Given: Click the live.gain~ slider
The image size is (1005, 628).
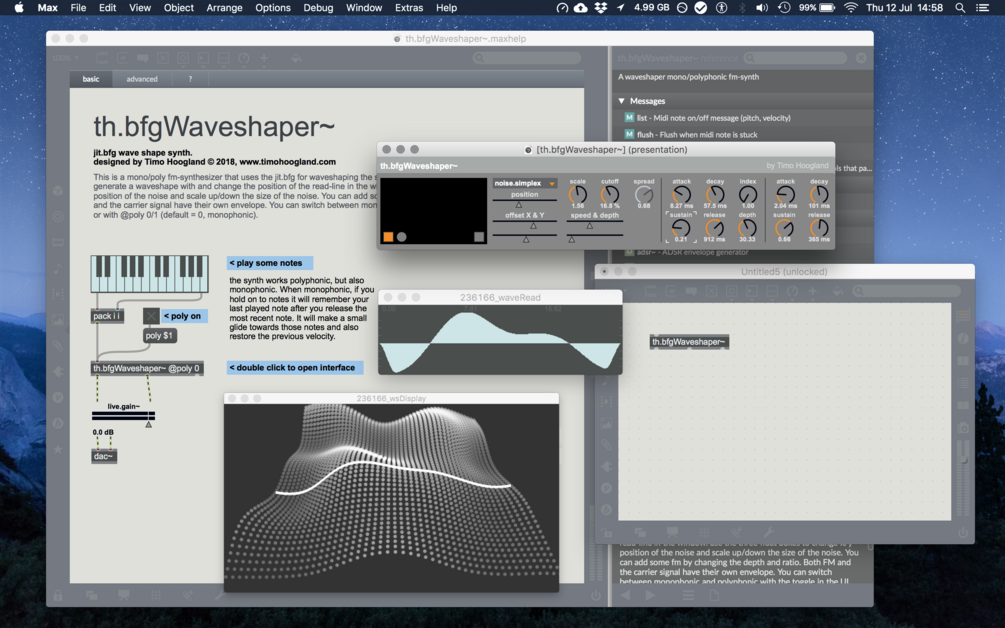Looking at the screenshot, I should (123, 418).
